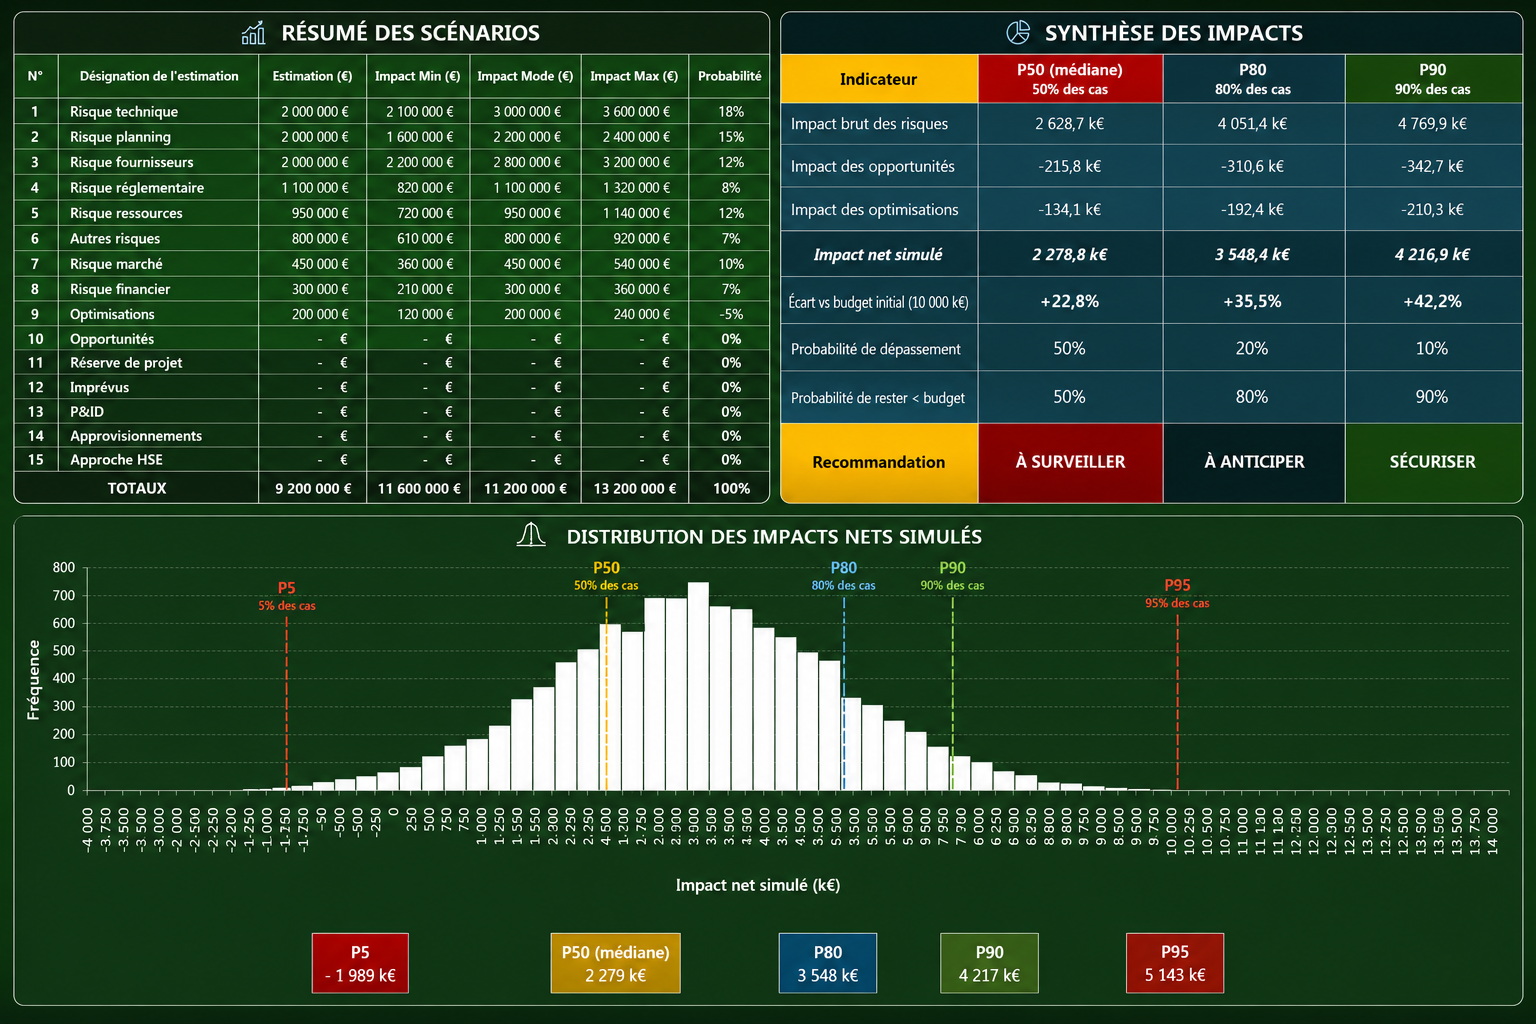Select the P&ID row label

87,411
